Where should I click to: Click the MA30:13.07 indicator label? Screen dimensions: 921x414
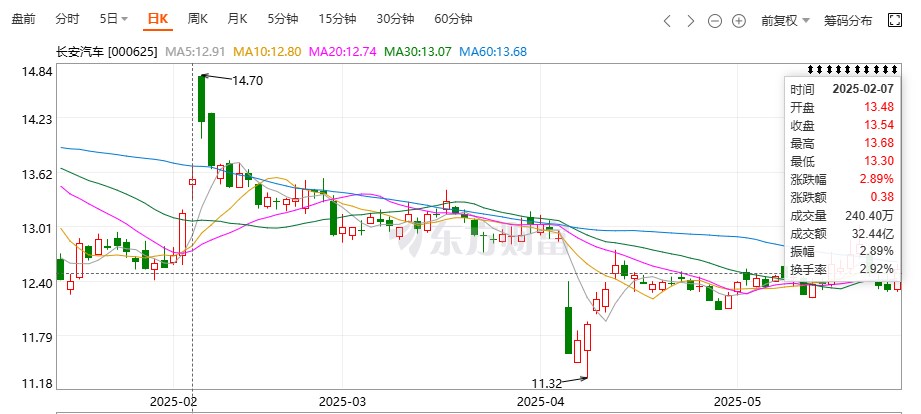[x=418, y=52]
